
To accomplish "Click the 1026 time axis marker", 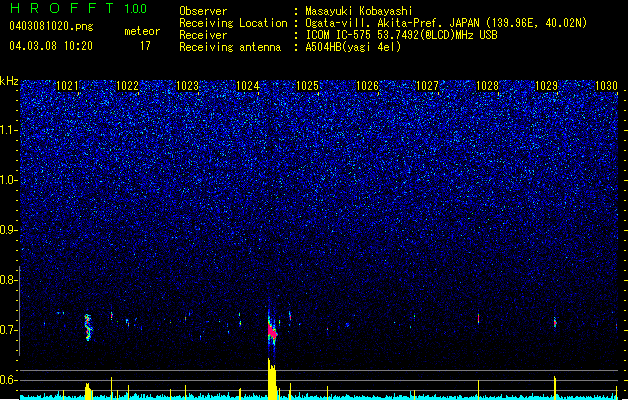I will click(367, 86).
